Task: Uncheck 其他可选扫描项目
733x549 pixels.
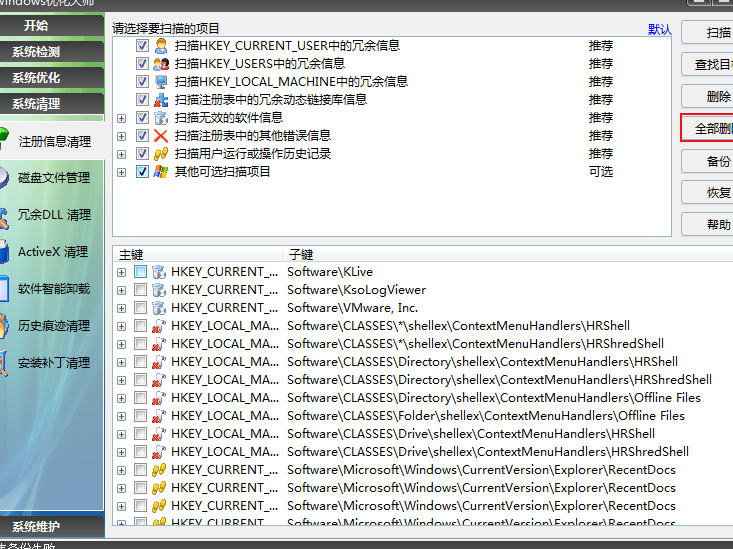Action: point(142,172)
